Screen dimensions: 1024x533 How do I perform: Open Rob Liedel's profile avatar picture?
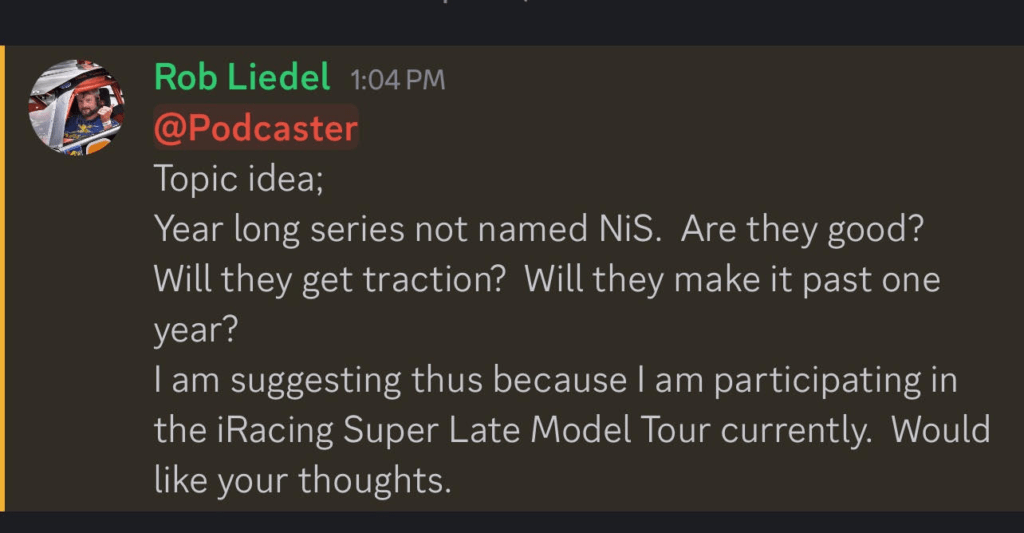click(x=76, y=107)
